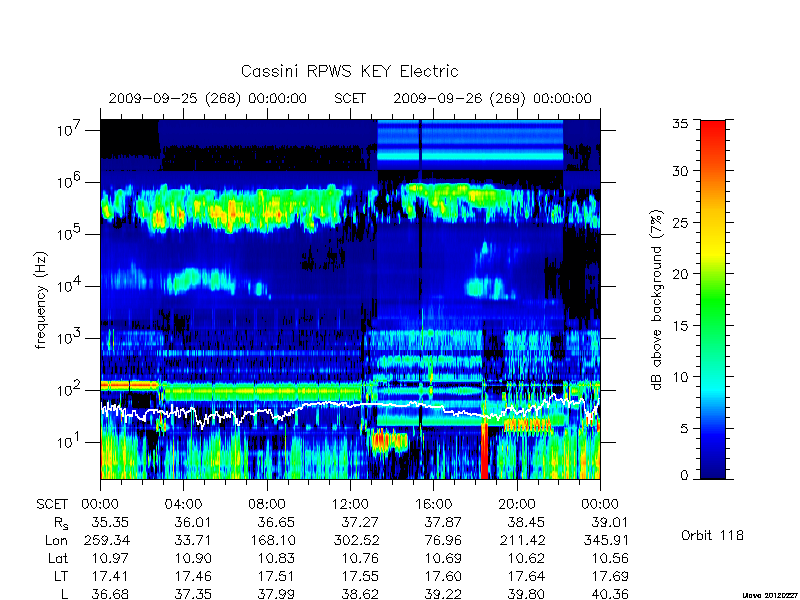Click the SCET time tick '04:00'

point(183,504)
